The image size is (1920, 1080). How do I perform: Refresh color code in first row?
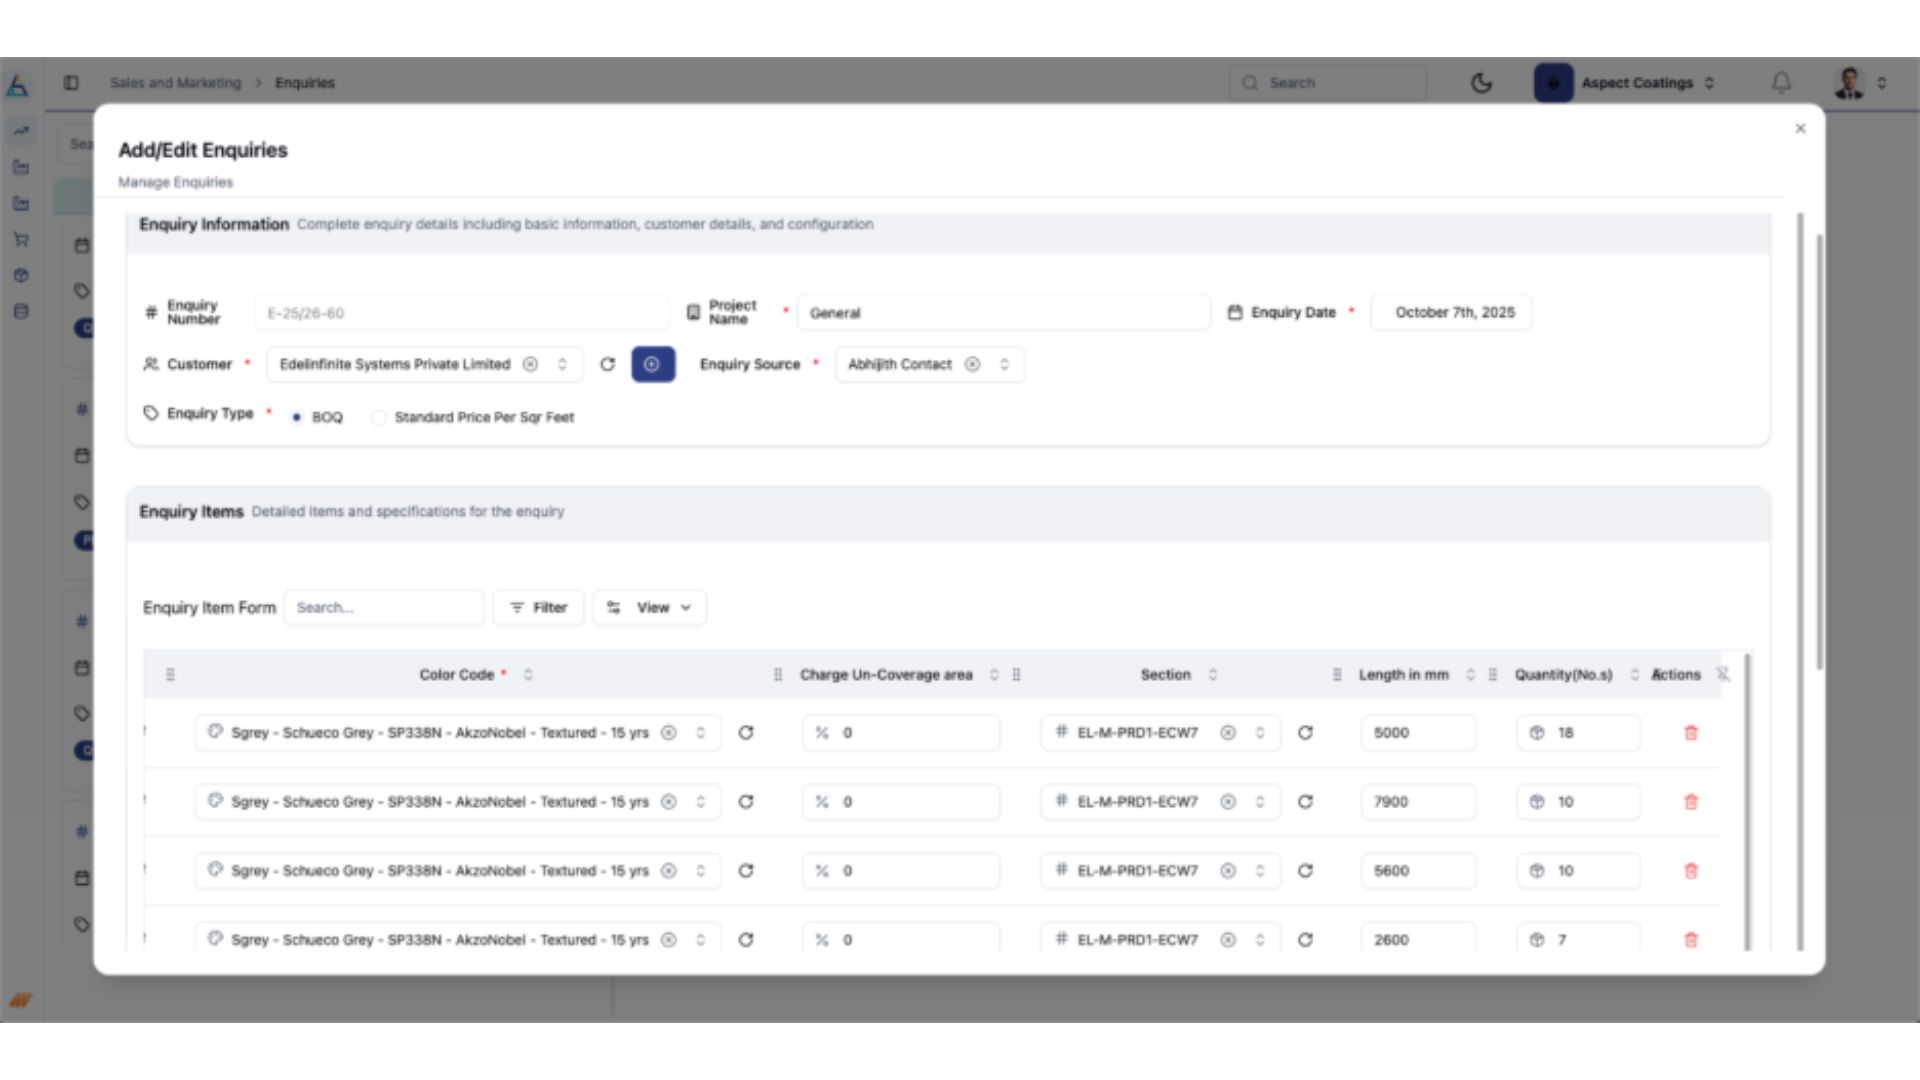pos(745,733)
